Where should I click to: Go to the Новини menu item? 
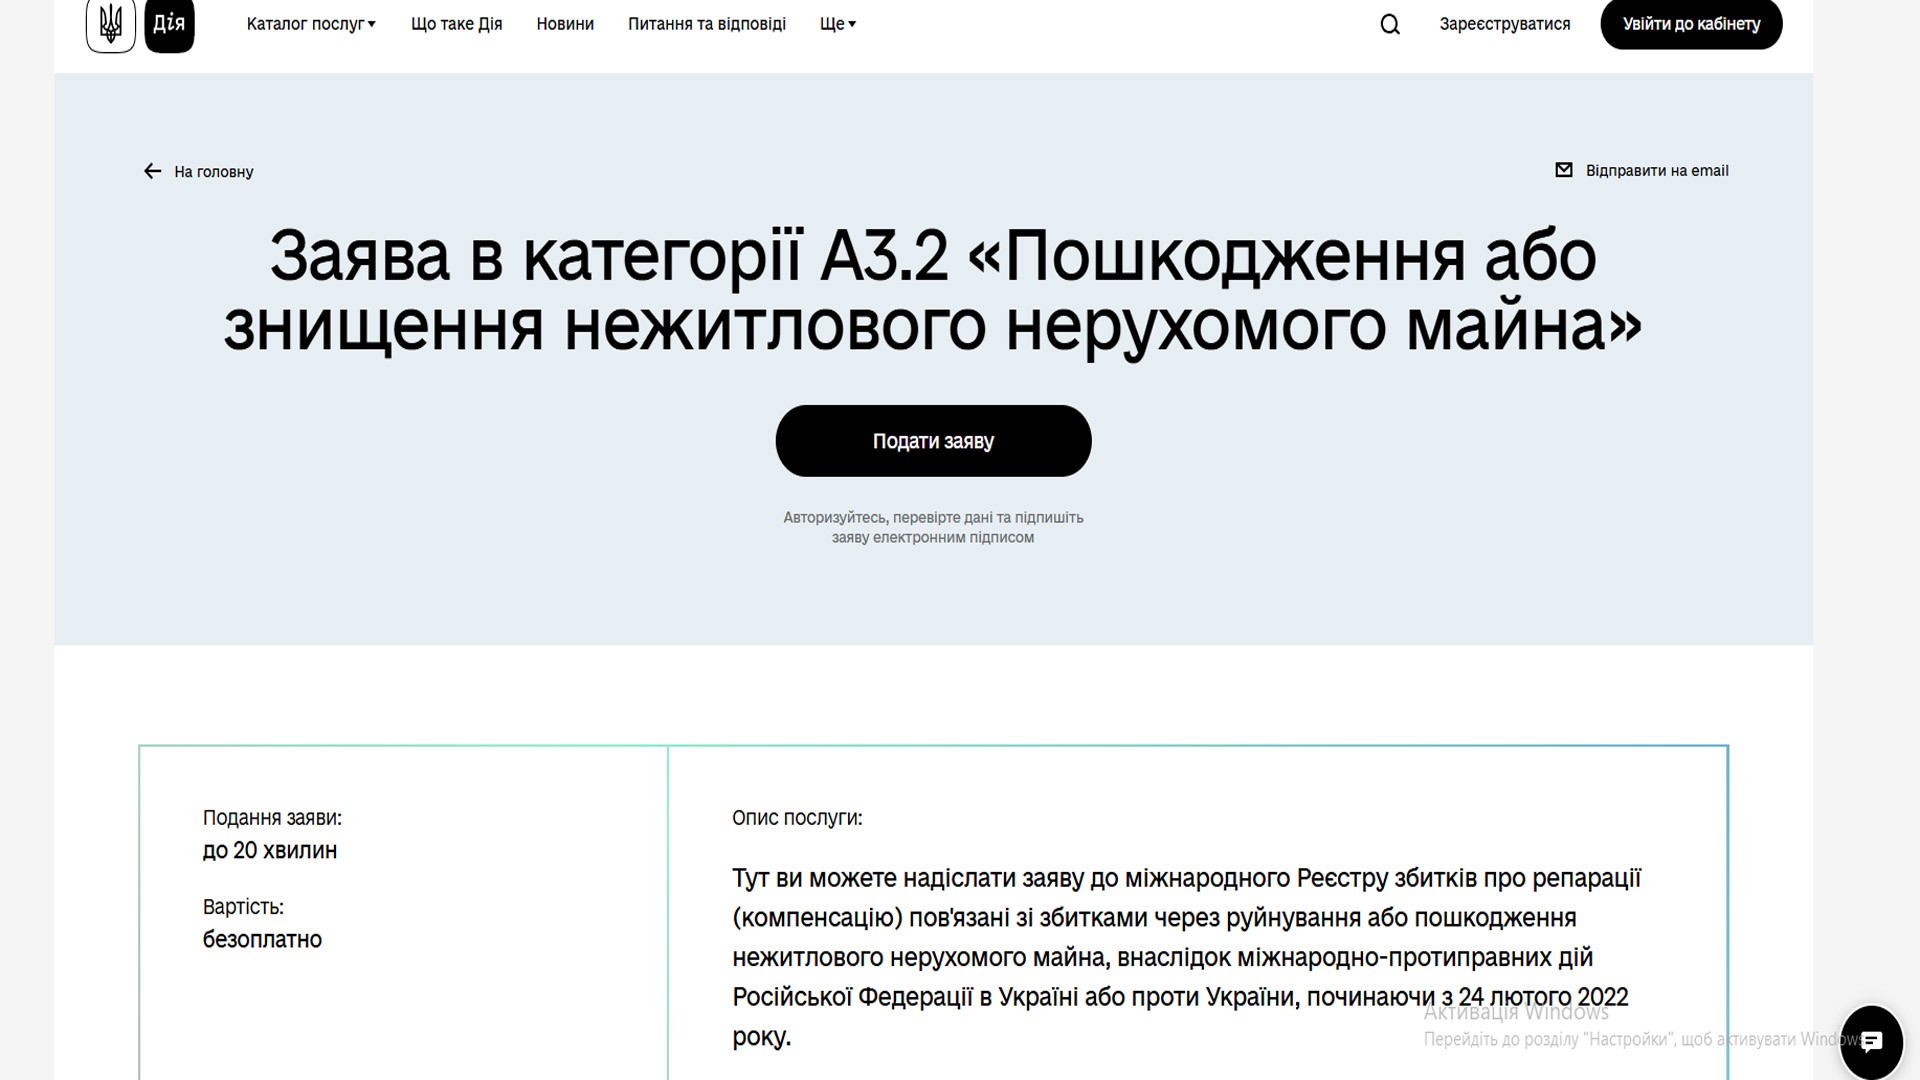tap(565, 24)
